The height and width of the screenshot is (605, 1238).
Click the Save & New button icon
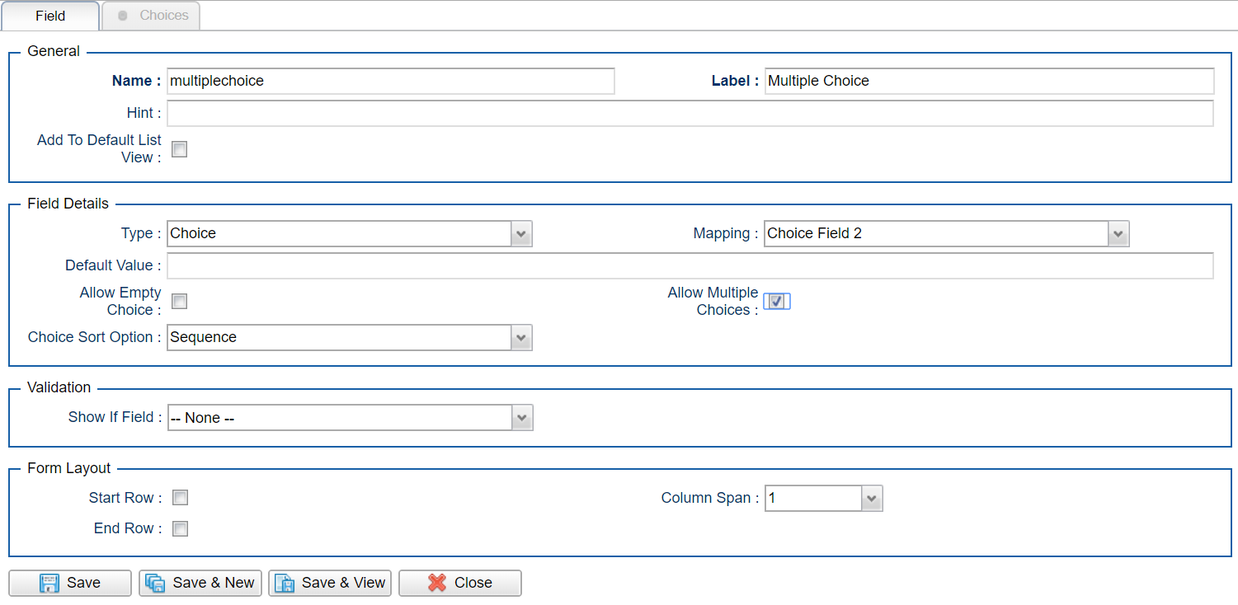155,583
